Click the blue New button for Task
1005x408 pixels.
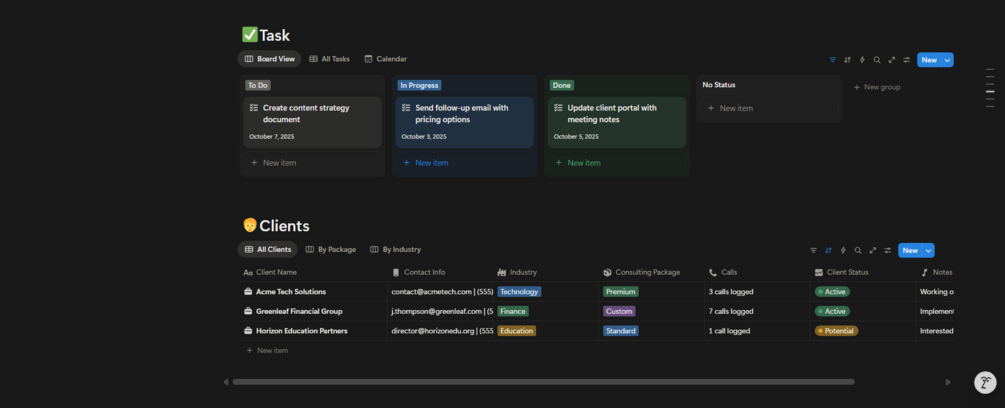[929, 60]
